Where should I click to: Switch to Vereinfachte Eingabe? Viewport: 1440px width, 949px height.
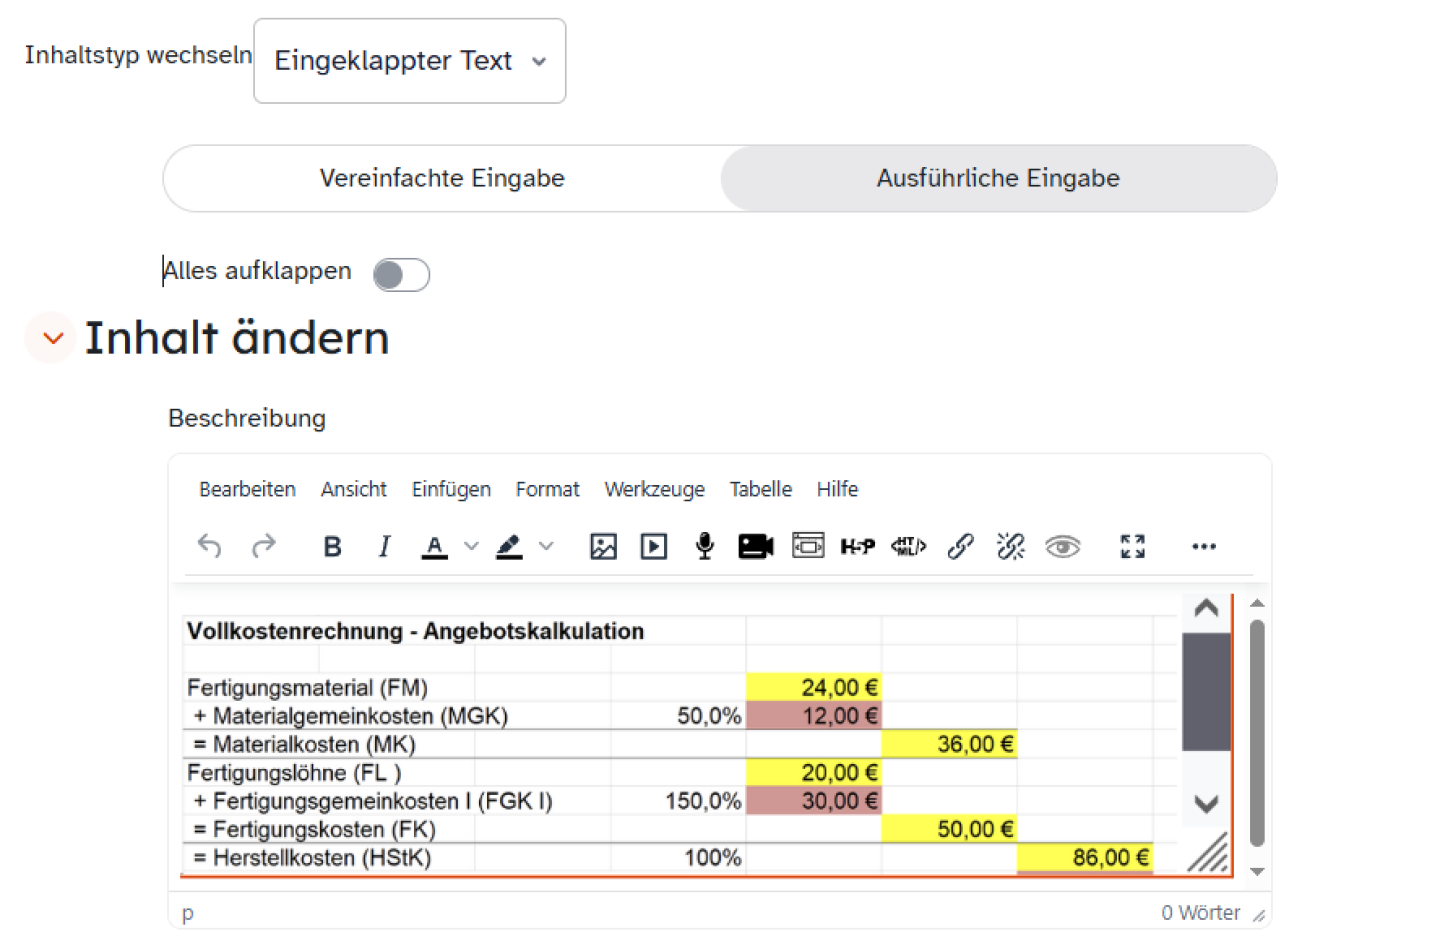442,178
